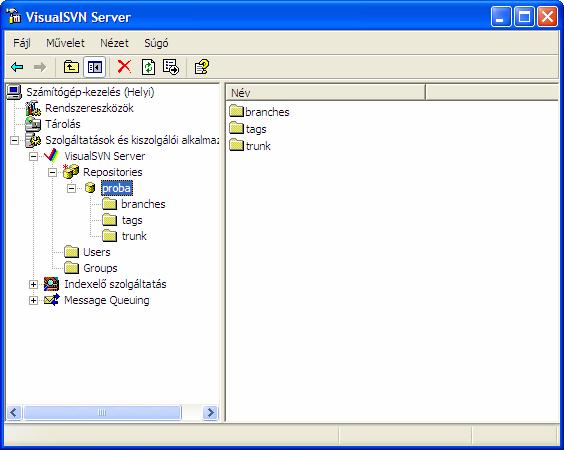Screen dimensions: 564x450
Task: Click the Indexelő szolgáltatás icon
Action: click(x=51, y=284)
